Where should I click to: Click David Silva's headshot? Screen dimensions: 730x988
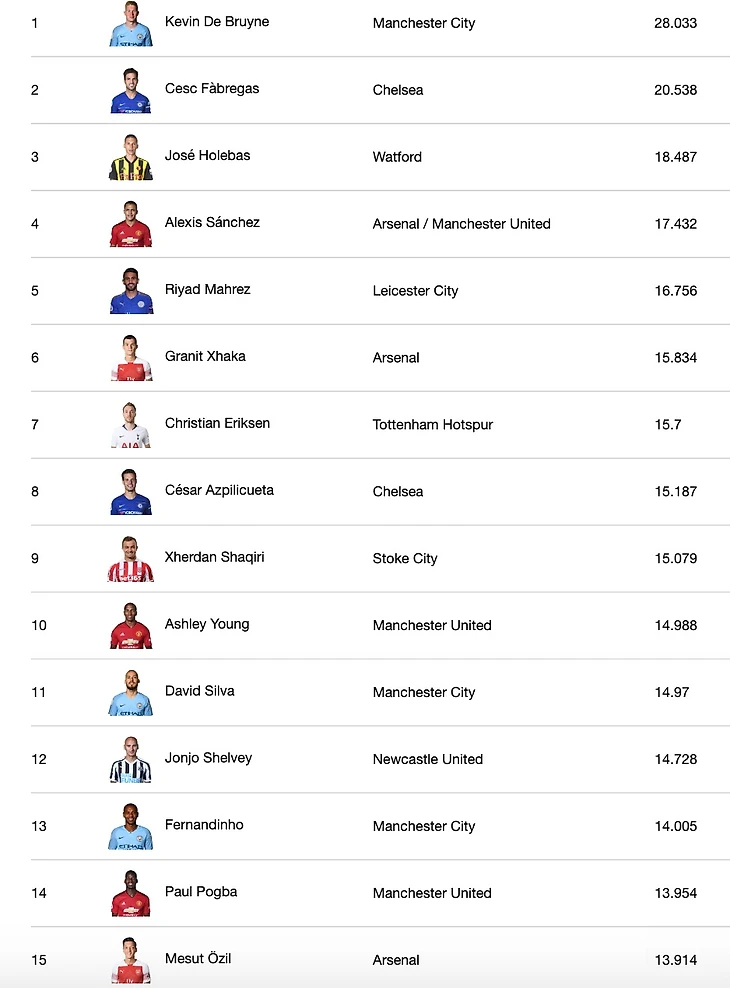131,693
